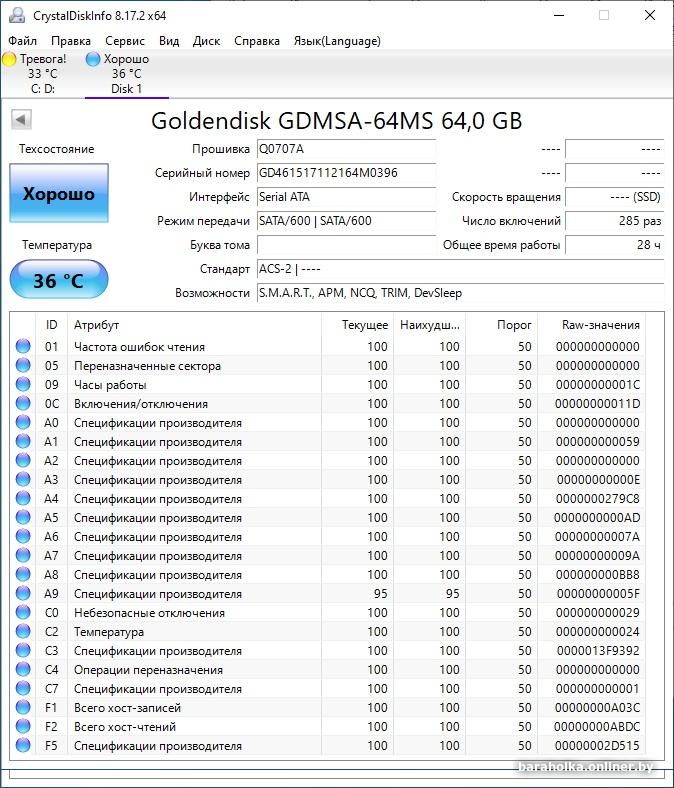Click the CrystalDiskInfo title bar app icon
The height and width of the screenshot is (788, 674).
click(x=17, y=15)
